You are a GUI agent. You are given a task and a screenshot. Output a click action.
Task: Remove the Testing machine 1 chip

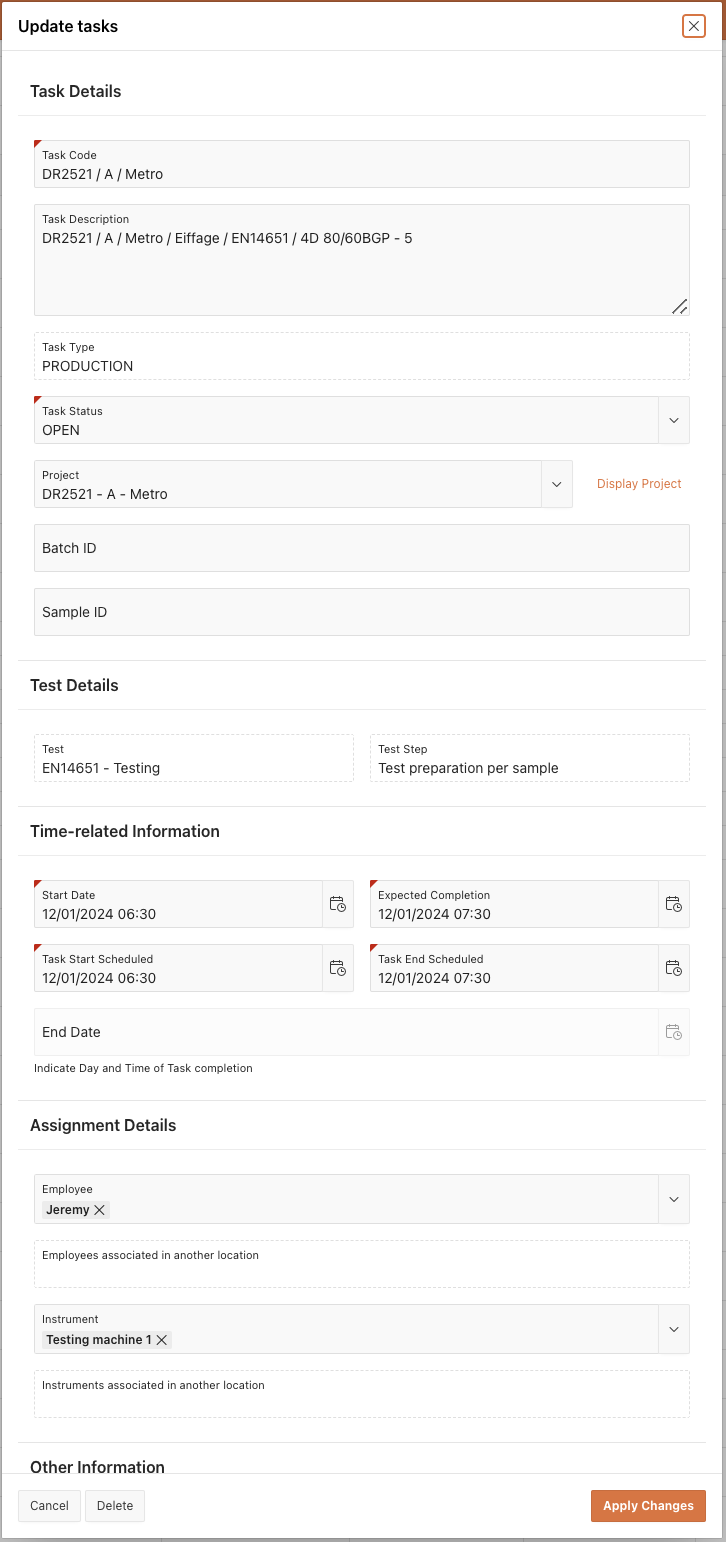tap(161, 1340)
